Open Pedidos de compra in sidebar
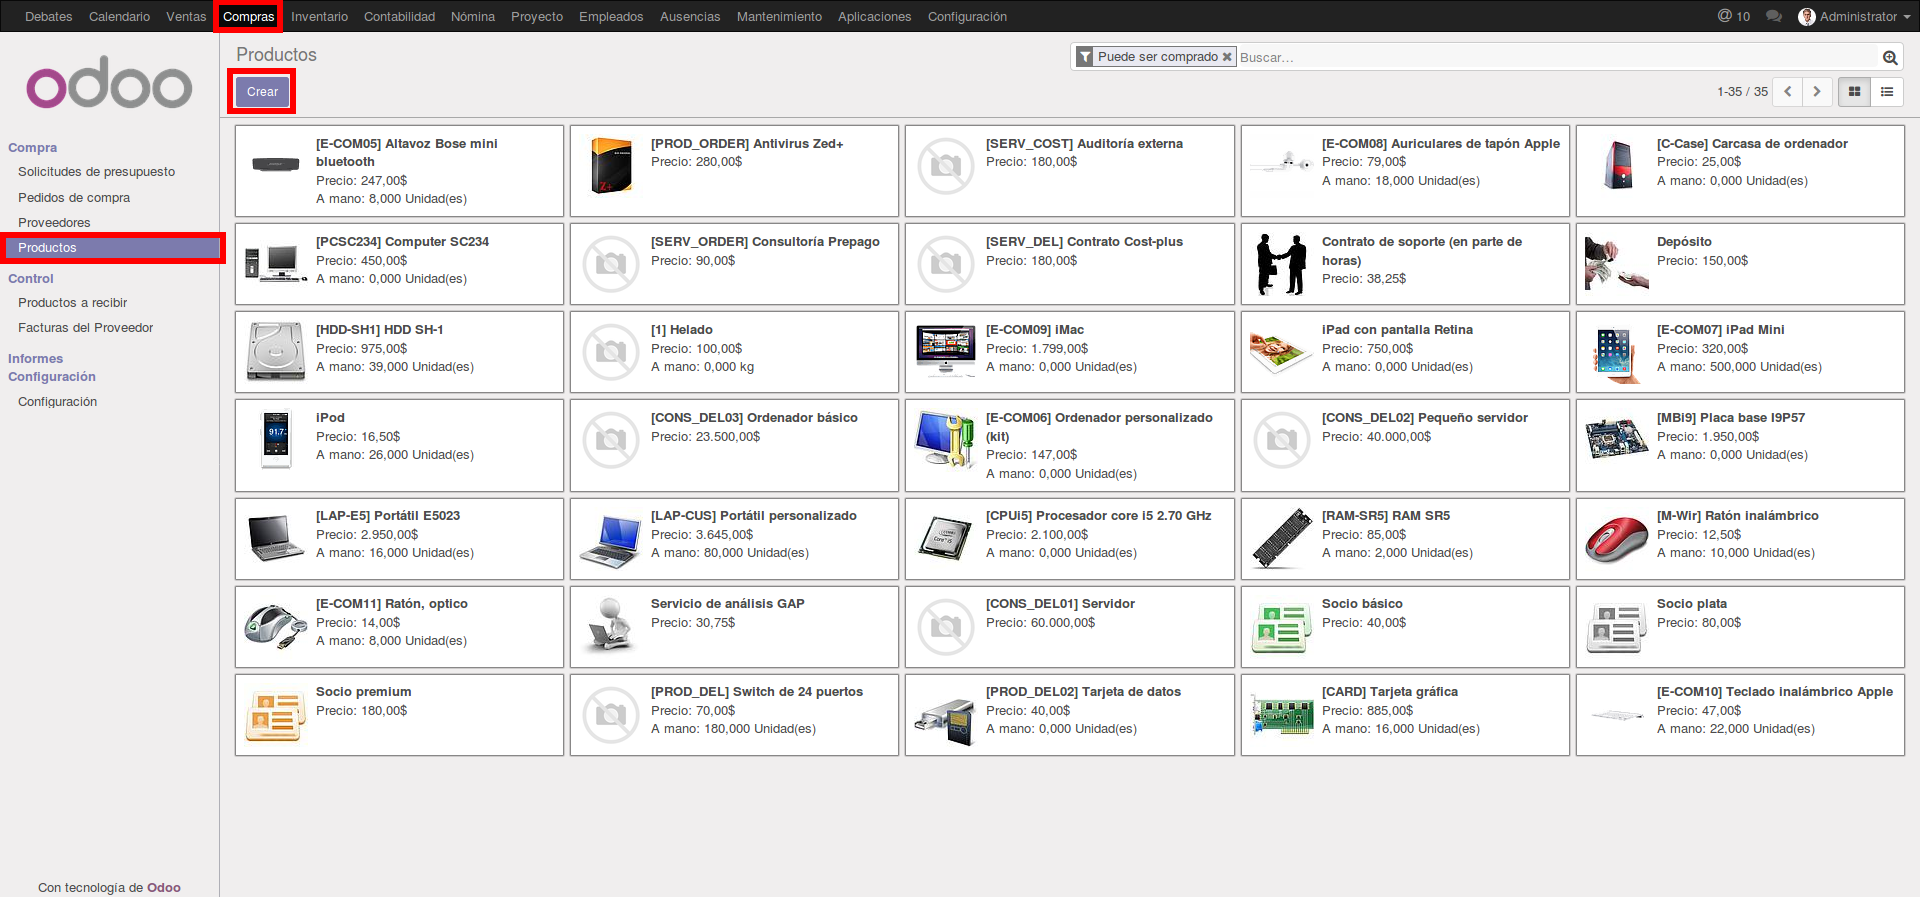Image resolution: width=1920 pixels, height=897 pixels. (x=74, y=198)
